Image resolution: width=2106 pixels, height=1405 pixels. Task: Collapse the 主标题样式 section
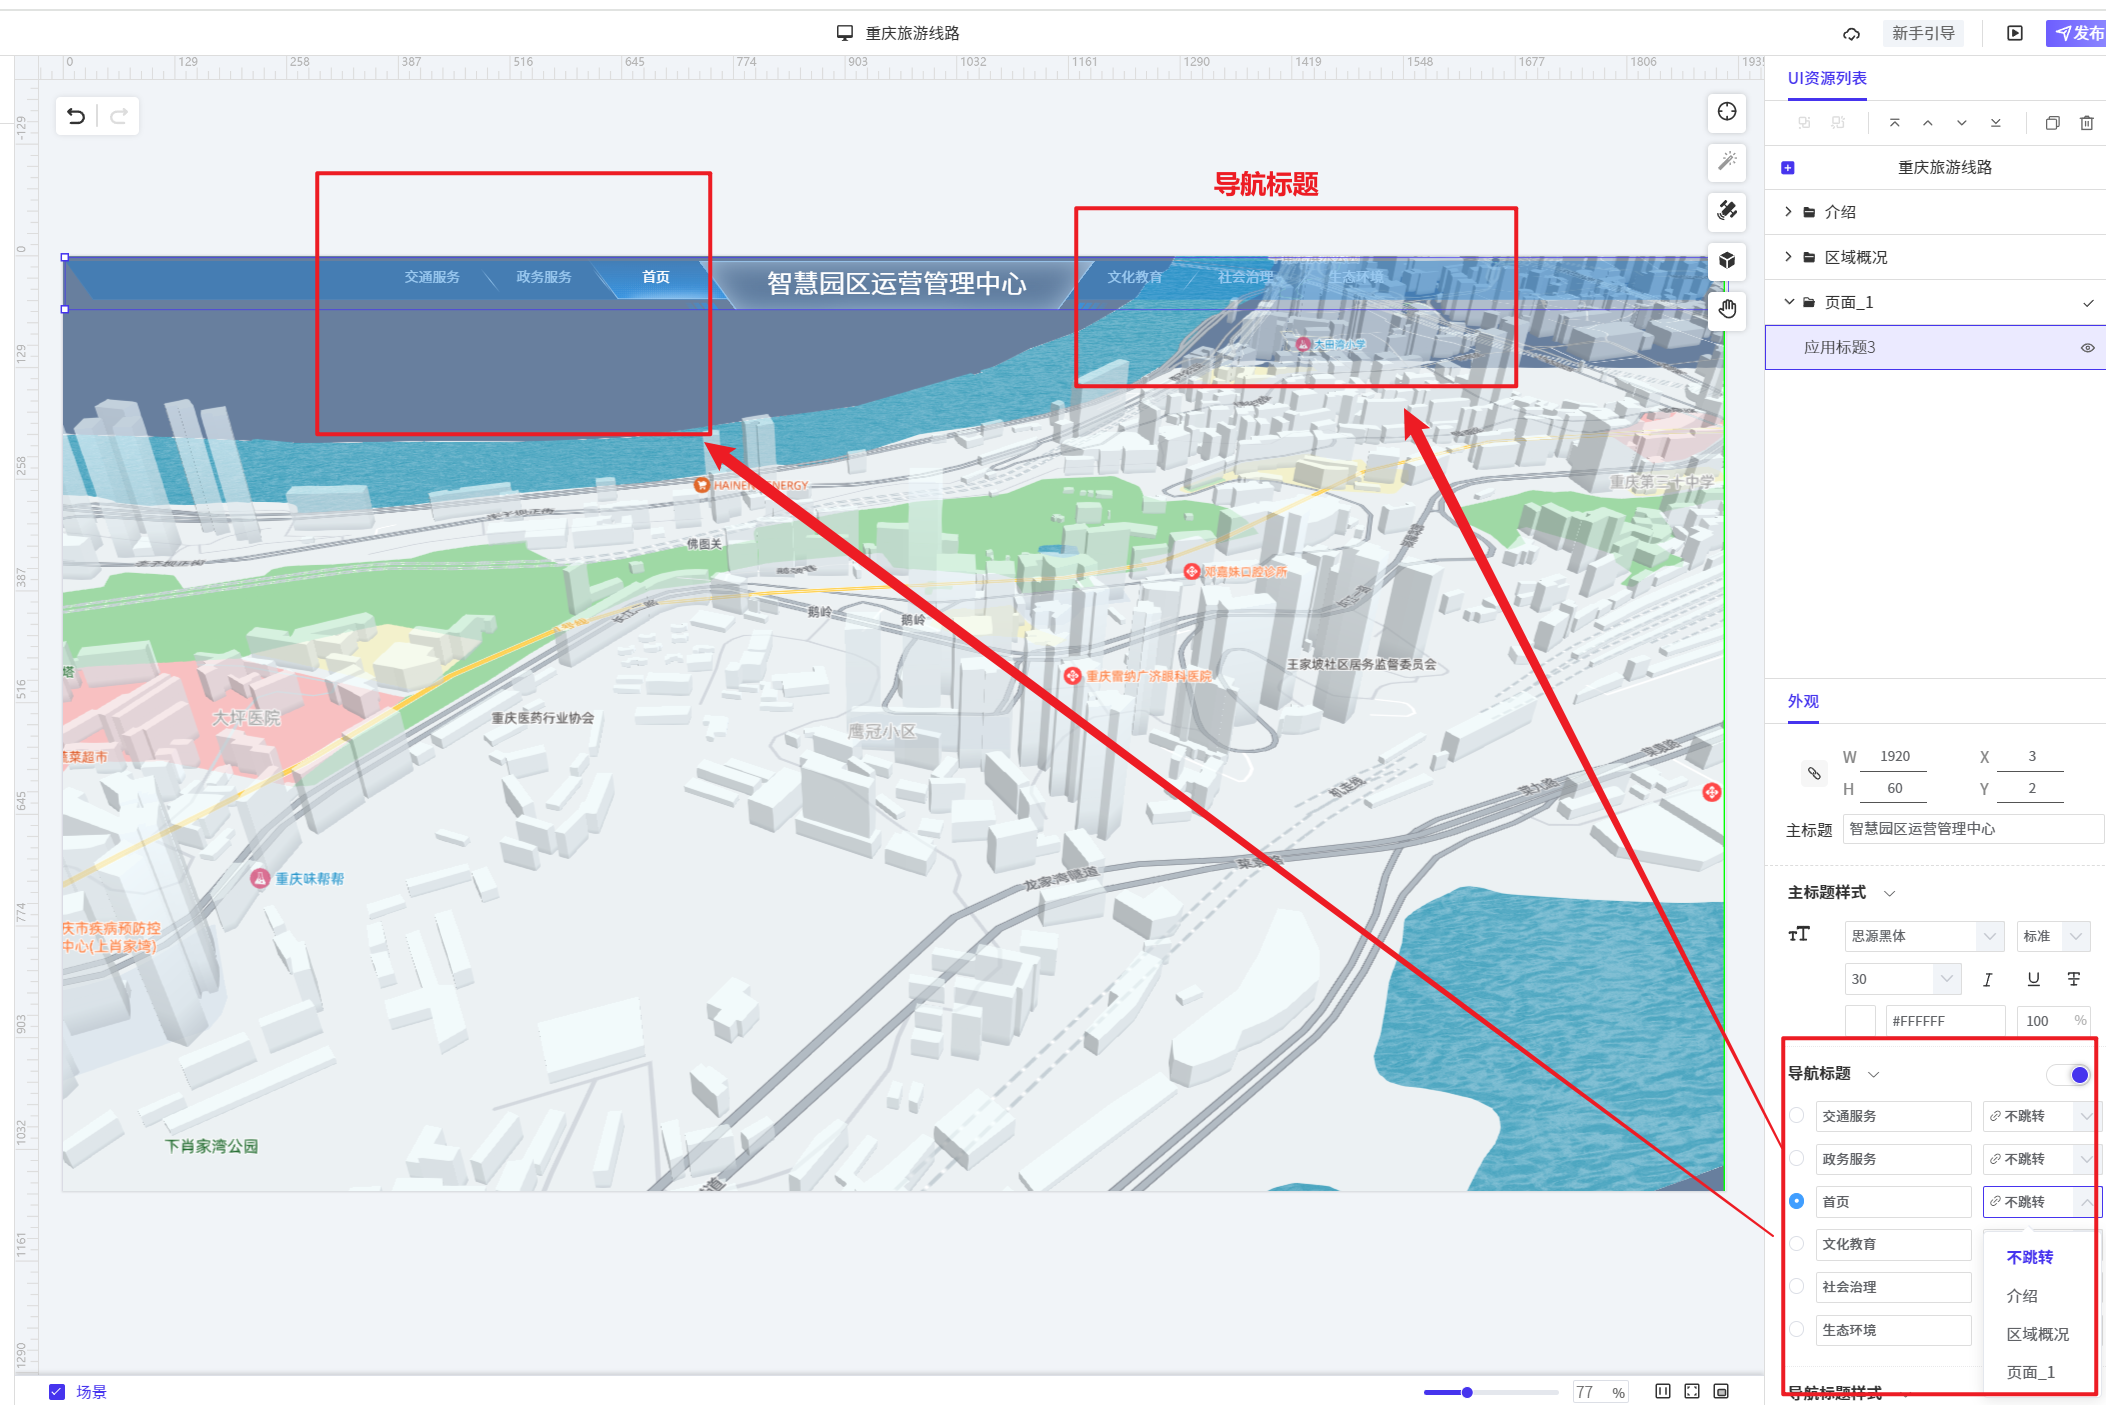[x=1889, y=893]
